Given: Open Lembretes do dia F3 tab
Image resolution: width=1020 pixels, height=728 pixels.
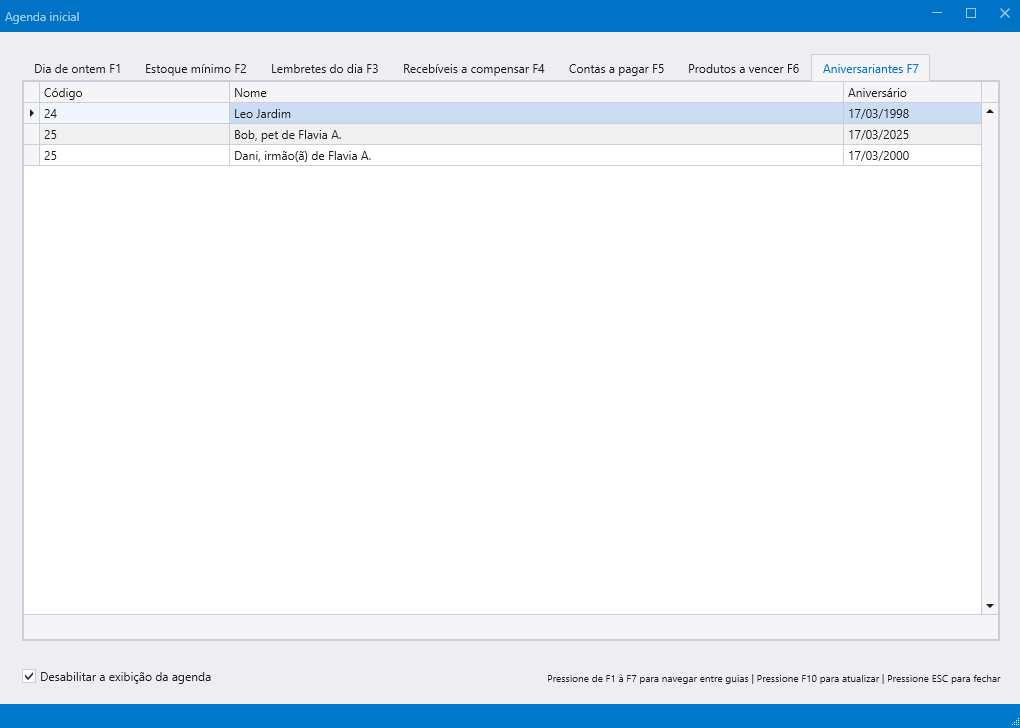Looking at the screenshot, I should [x=324, y=69].
